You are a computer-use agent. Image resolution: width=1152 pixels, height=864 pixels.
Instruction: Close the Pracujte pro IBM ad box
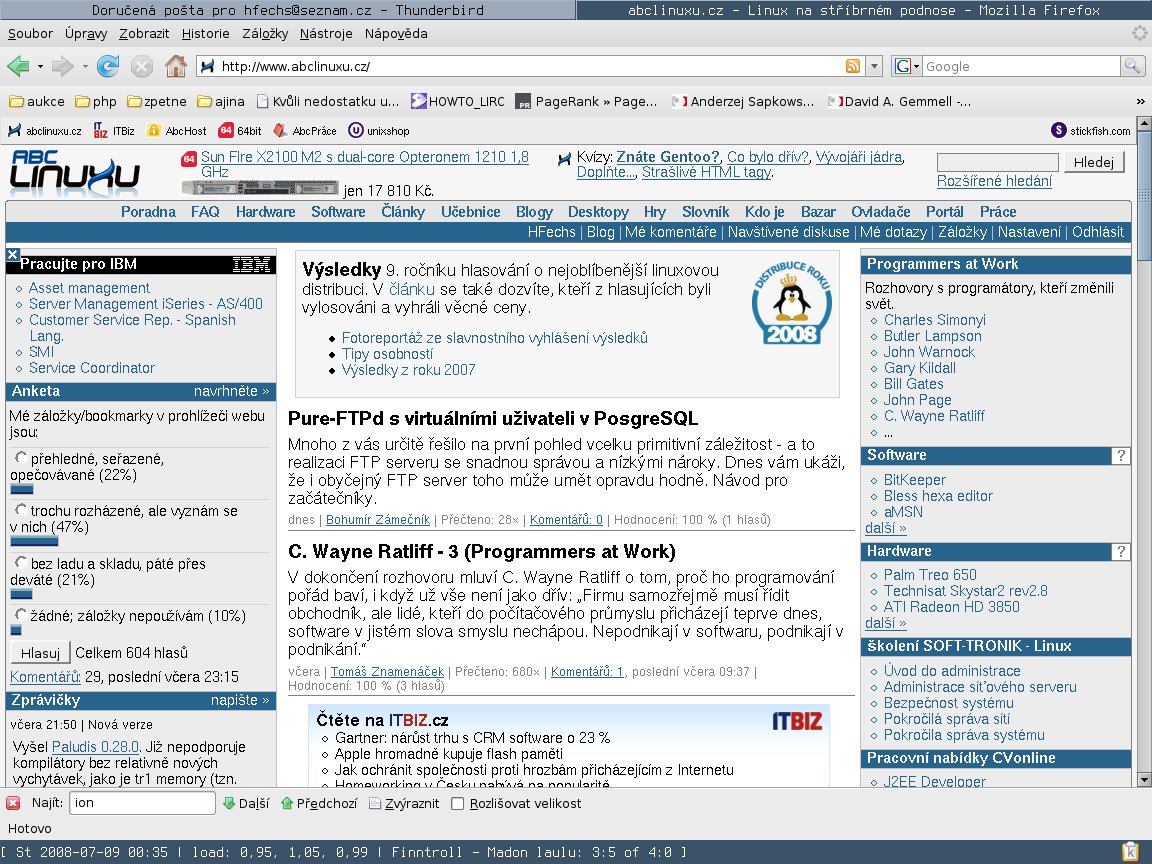(x=12, y=255)
